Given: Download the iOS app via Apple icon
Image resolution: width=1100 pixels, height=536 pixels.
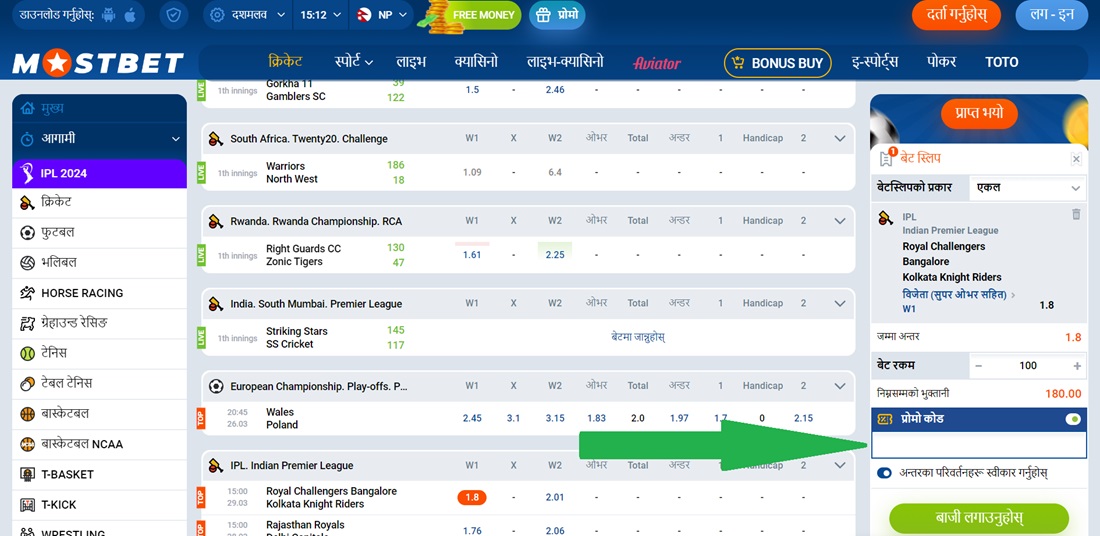Looking at the screenshot, I should pyautogui.click(x=130, y=15).
